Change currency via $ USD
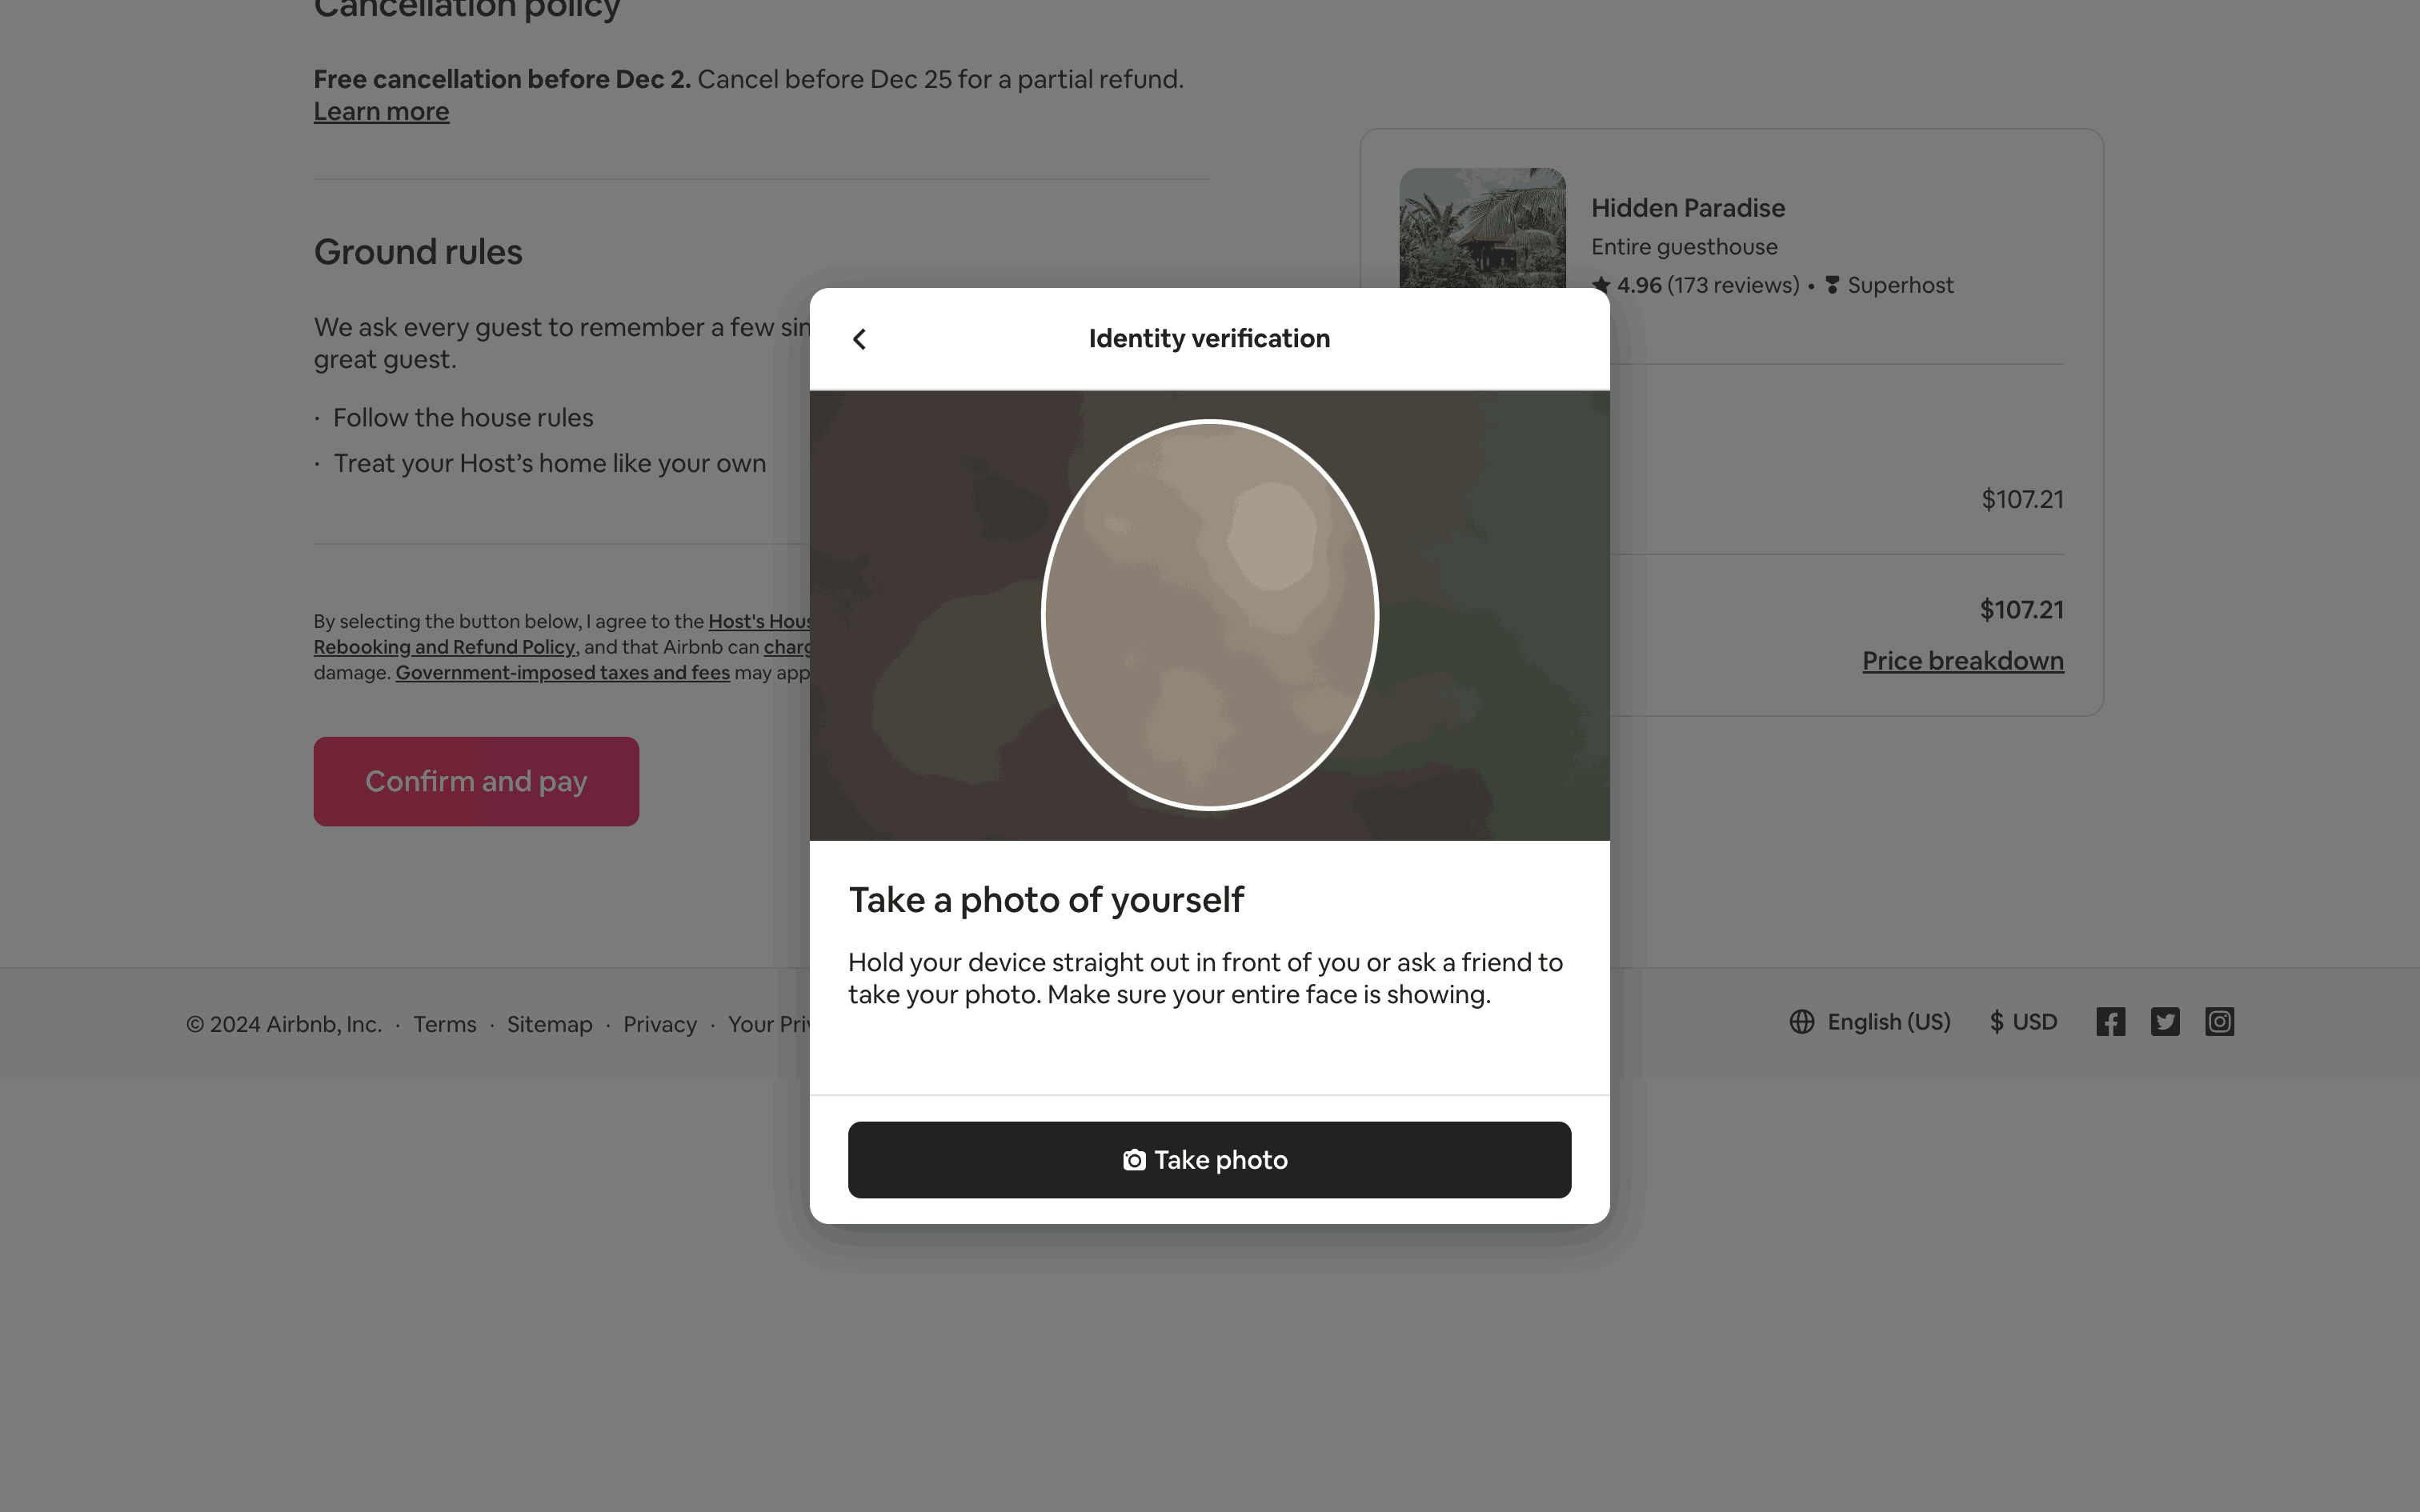Viewport: 2420px width, 1512px height. 2023,1022
